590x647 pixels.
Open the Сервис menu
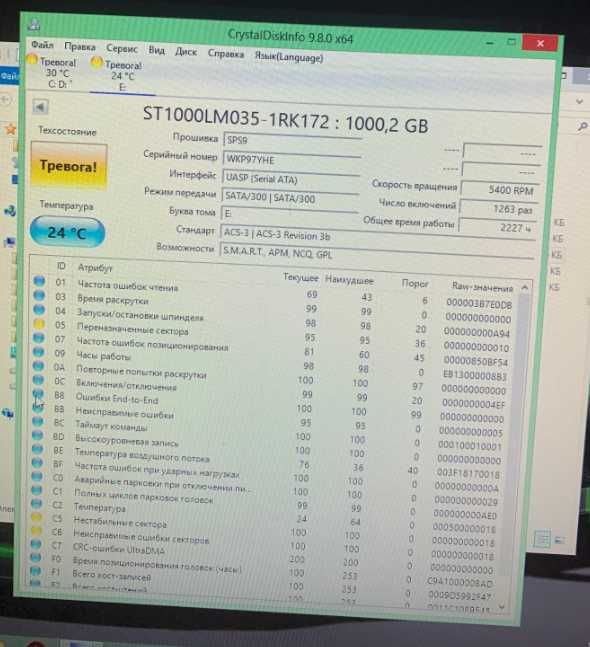[x=122, y=48]
